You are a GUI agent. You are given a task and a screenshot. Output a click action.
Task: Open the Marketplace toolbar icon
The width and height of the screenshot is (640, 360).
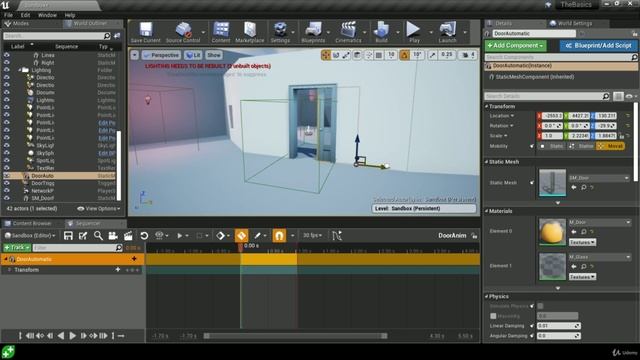click(x=249, y=32)
